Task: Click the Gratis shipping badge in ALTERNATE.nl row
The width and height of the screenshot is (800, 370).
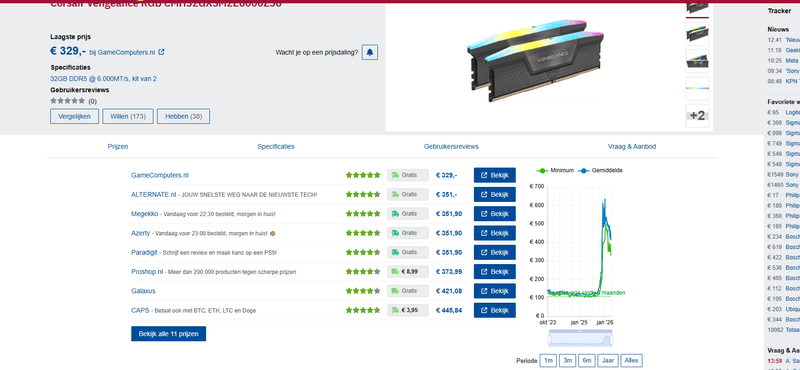Action: point(408,194)
